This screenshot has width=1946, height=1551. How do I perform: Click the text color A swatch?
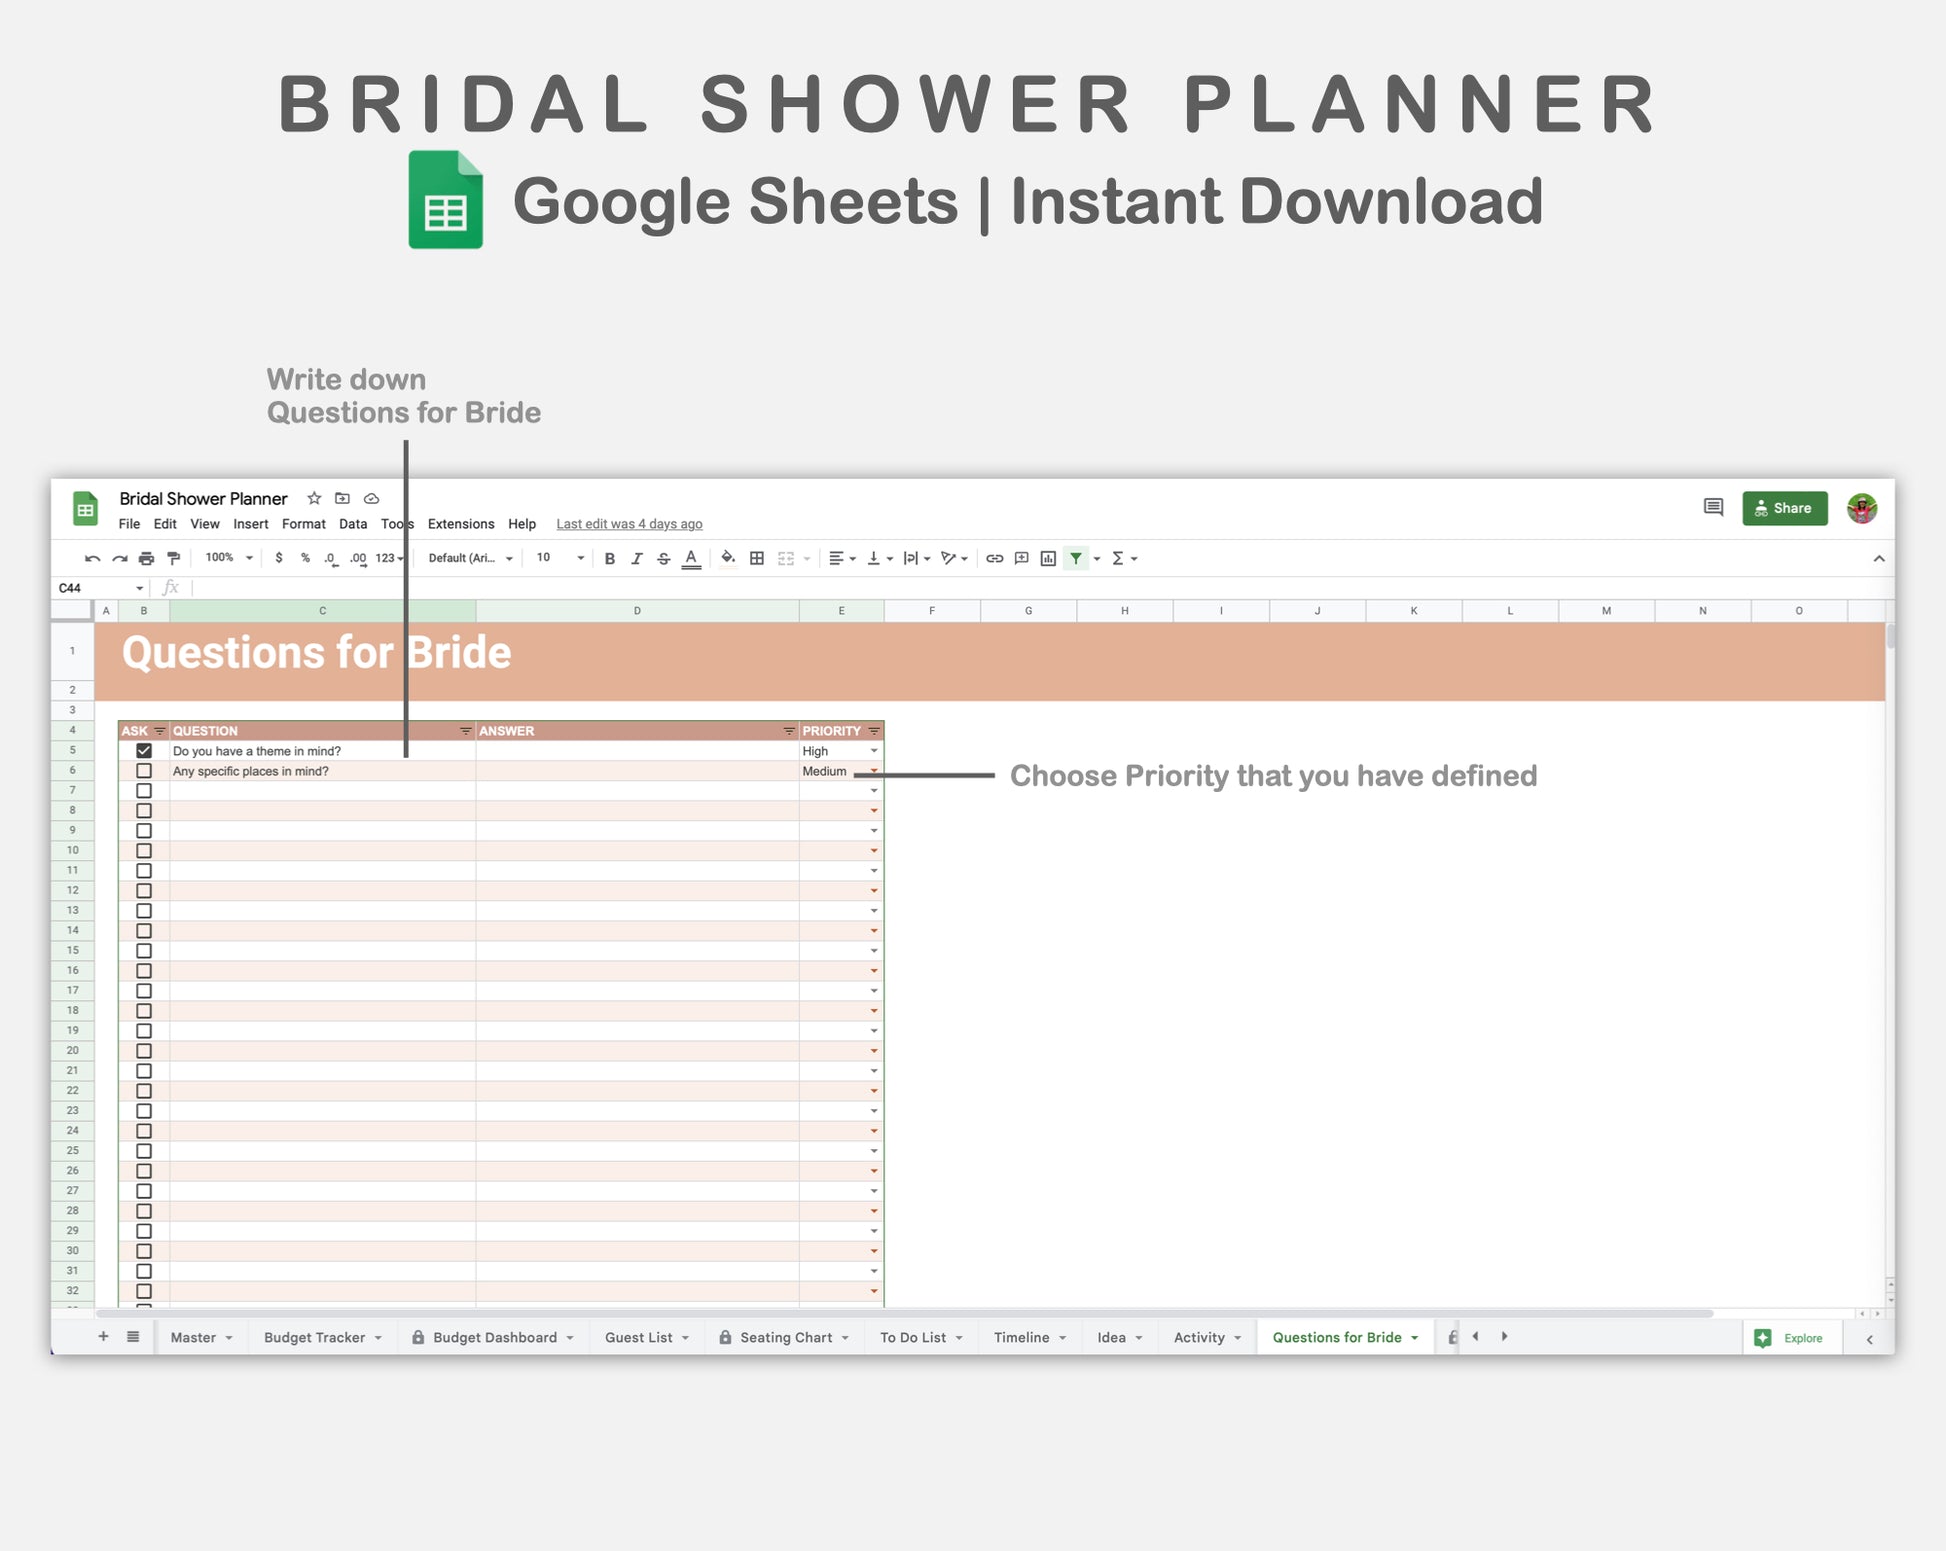(x=691, y=559)
